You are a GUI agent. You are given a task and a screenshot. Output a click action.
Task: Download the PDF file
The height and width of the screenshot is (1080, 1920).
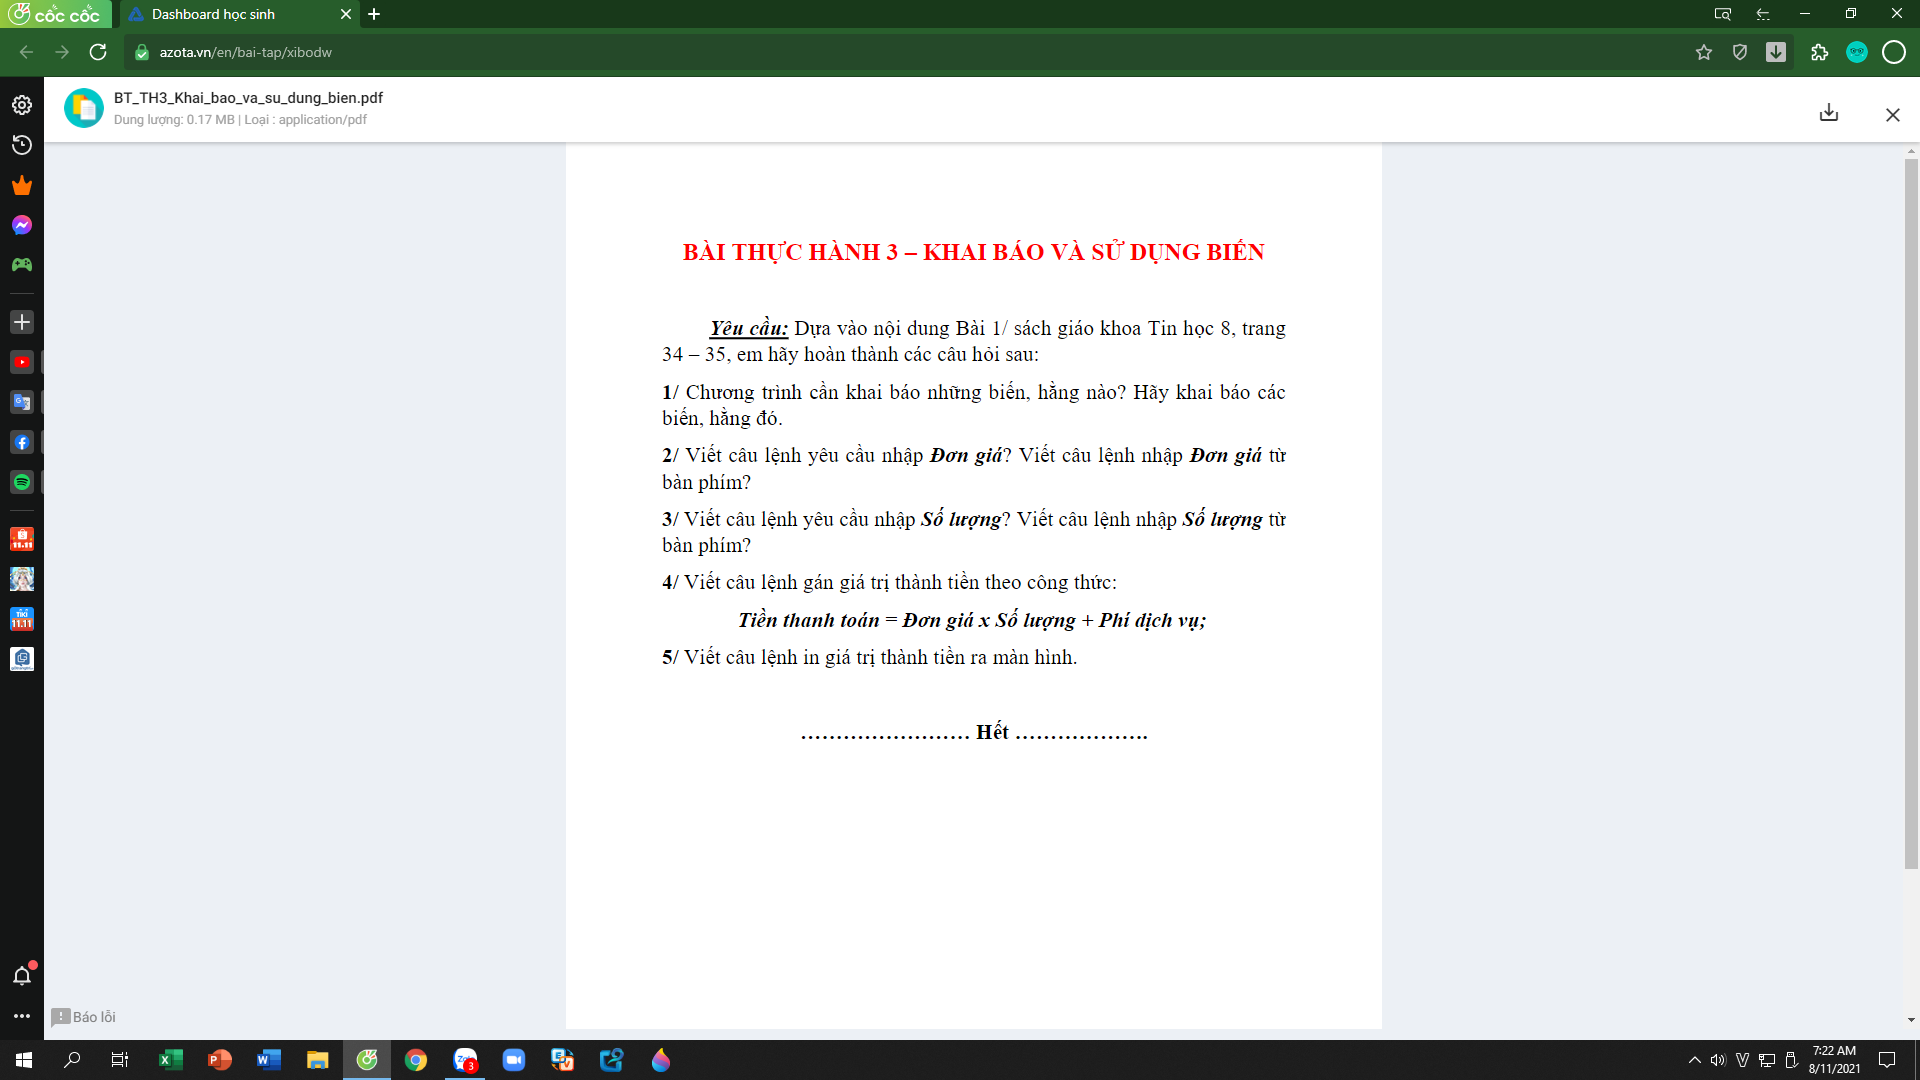pos(1828,113)
